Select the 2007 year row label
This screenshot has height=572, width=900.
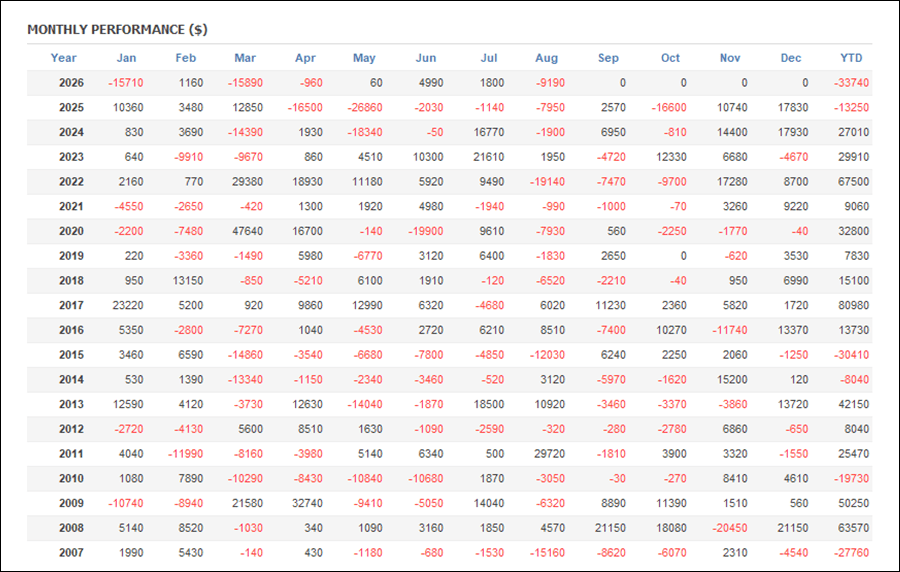[71, 552]
